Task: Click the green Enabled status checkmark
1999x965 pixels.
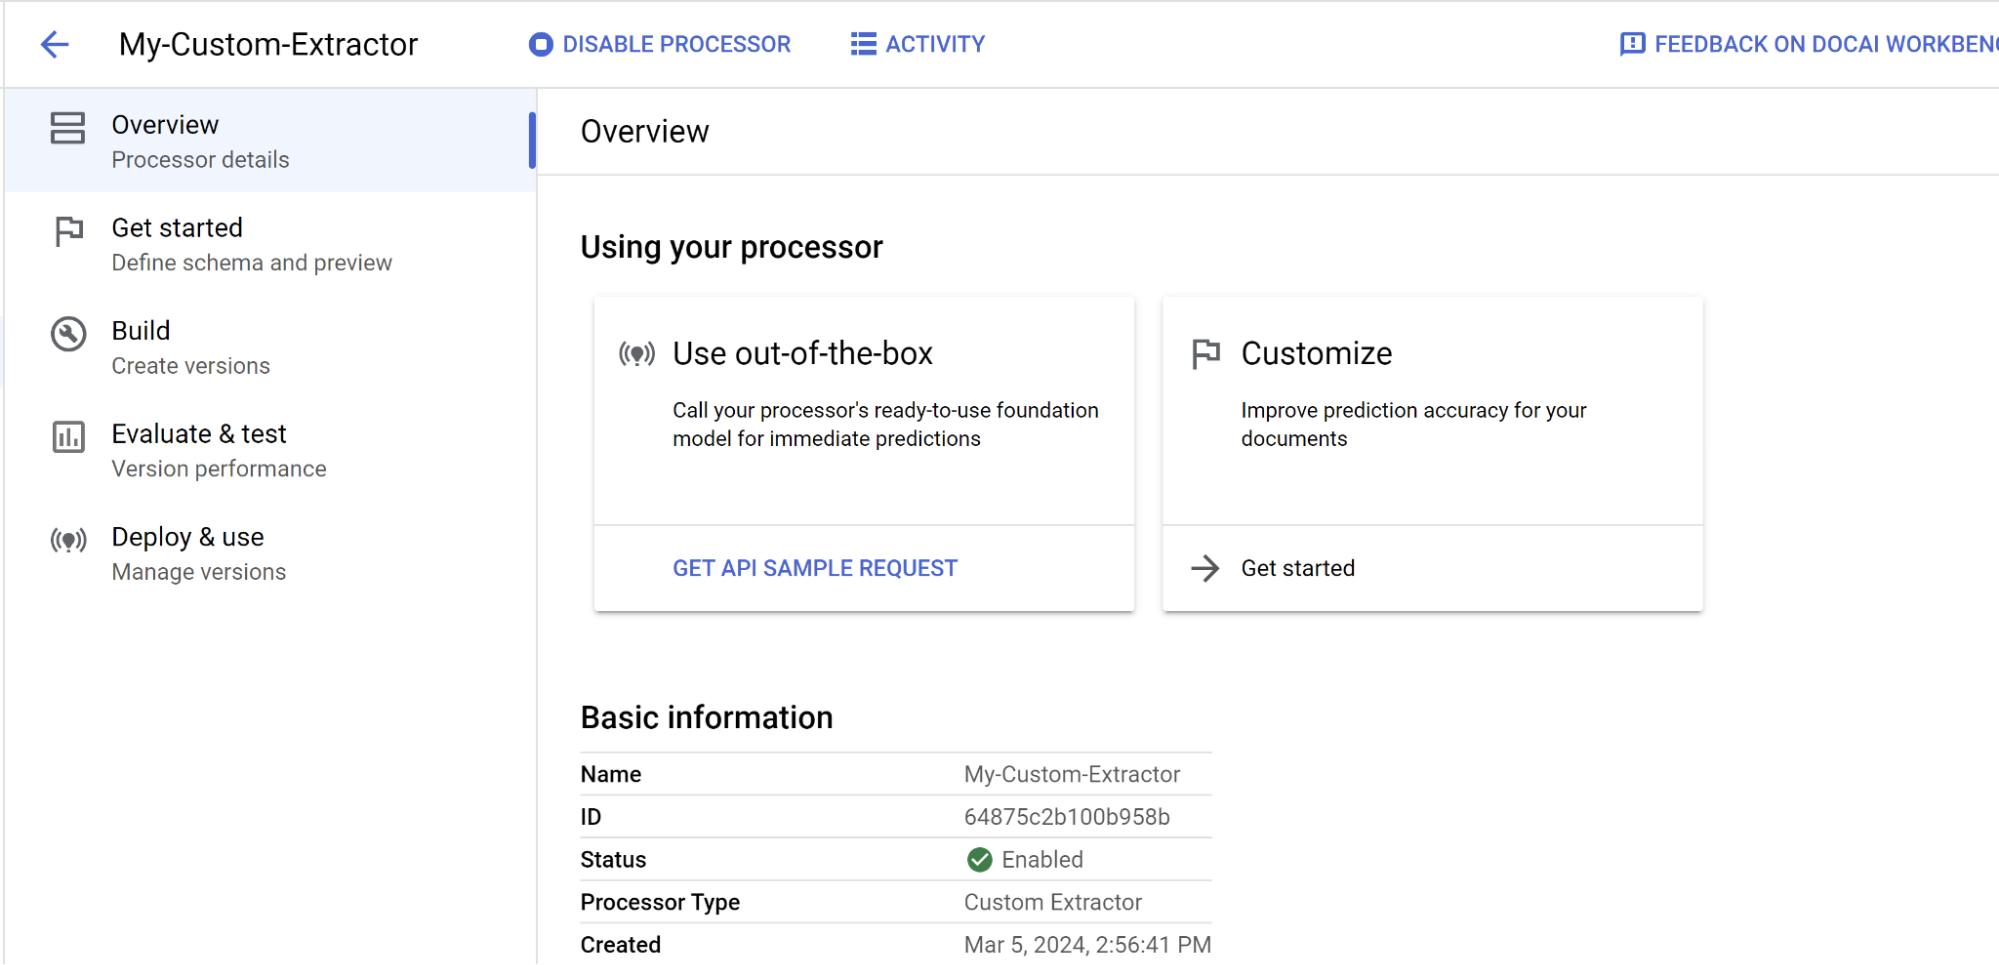Action: point(979,860)
